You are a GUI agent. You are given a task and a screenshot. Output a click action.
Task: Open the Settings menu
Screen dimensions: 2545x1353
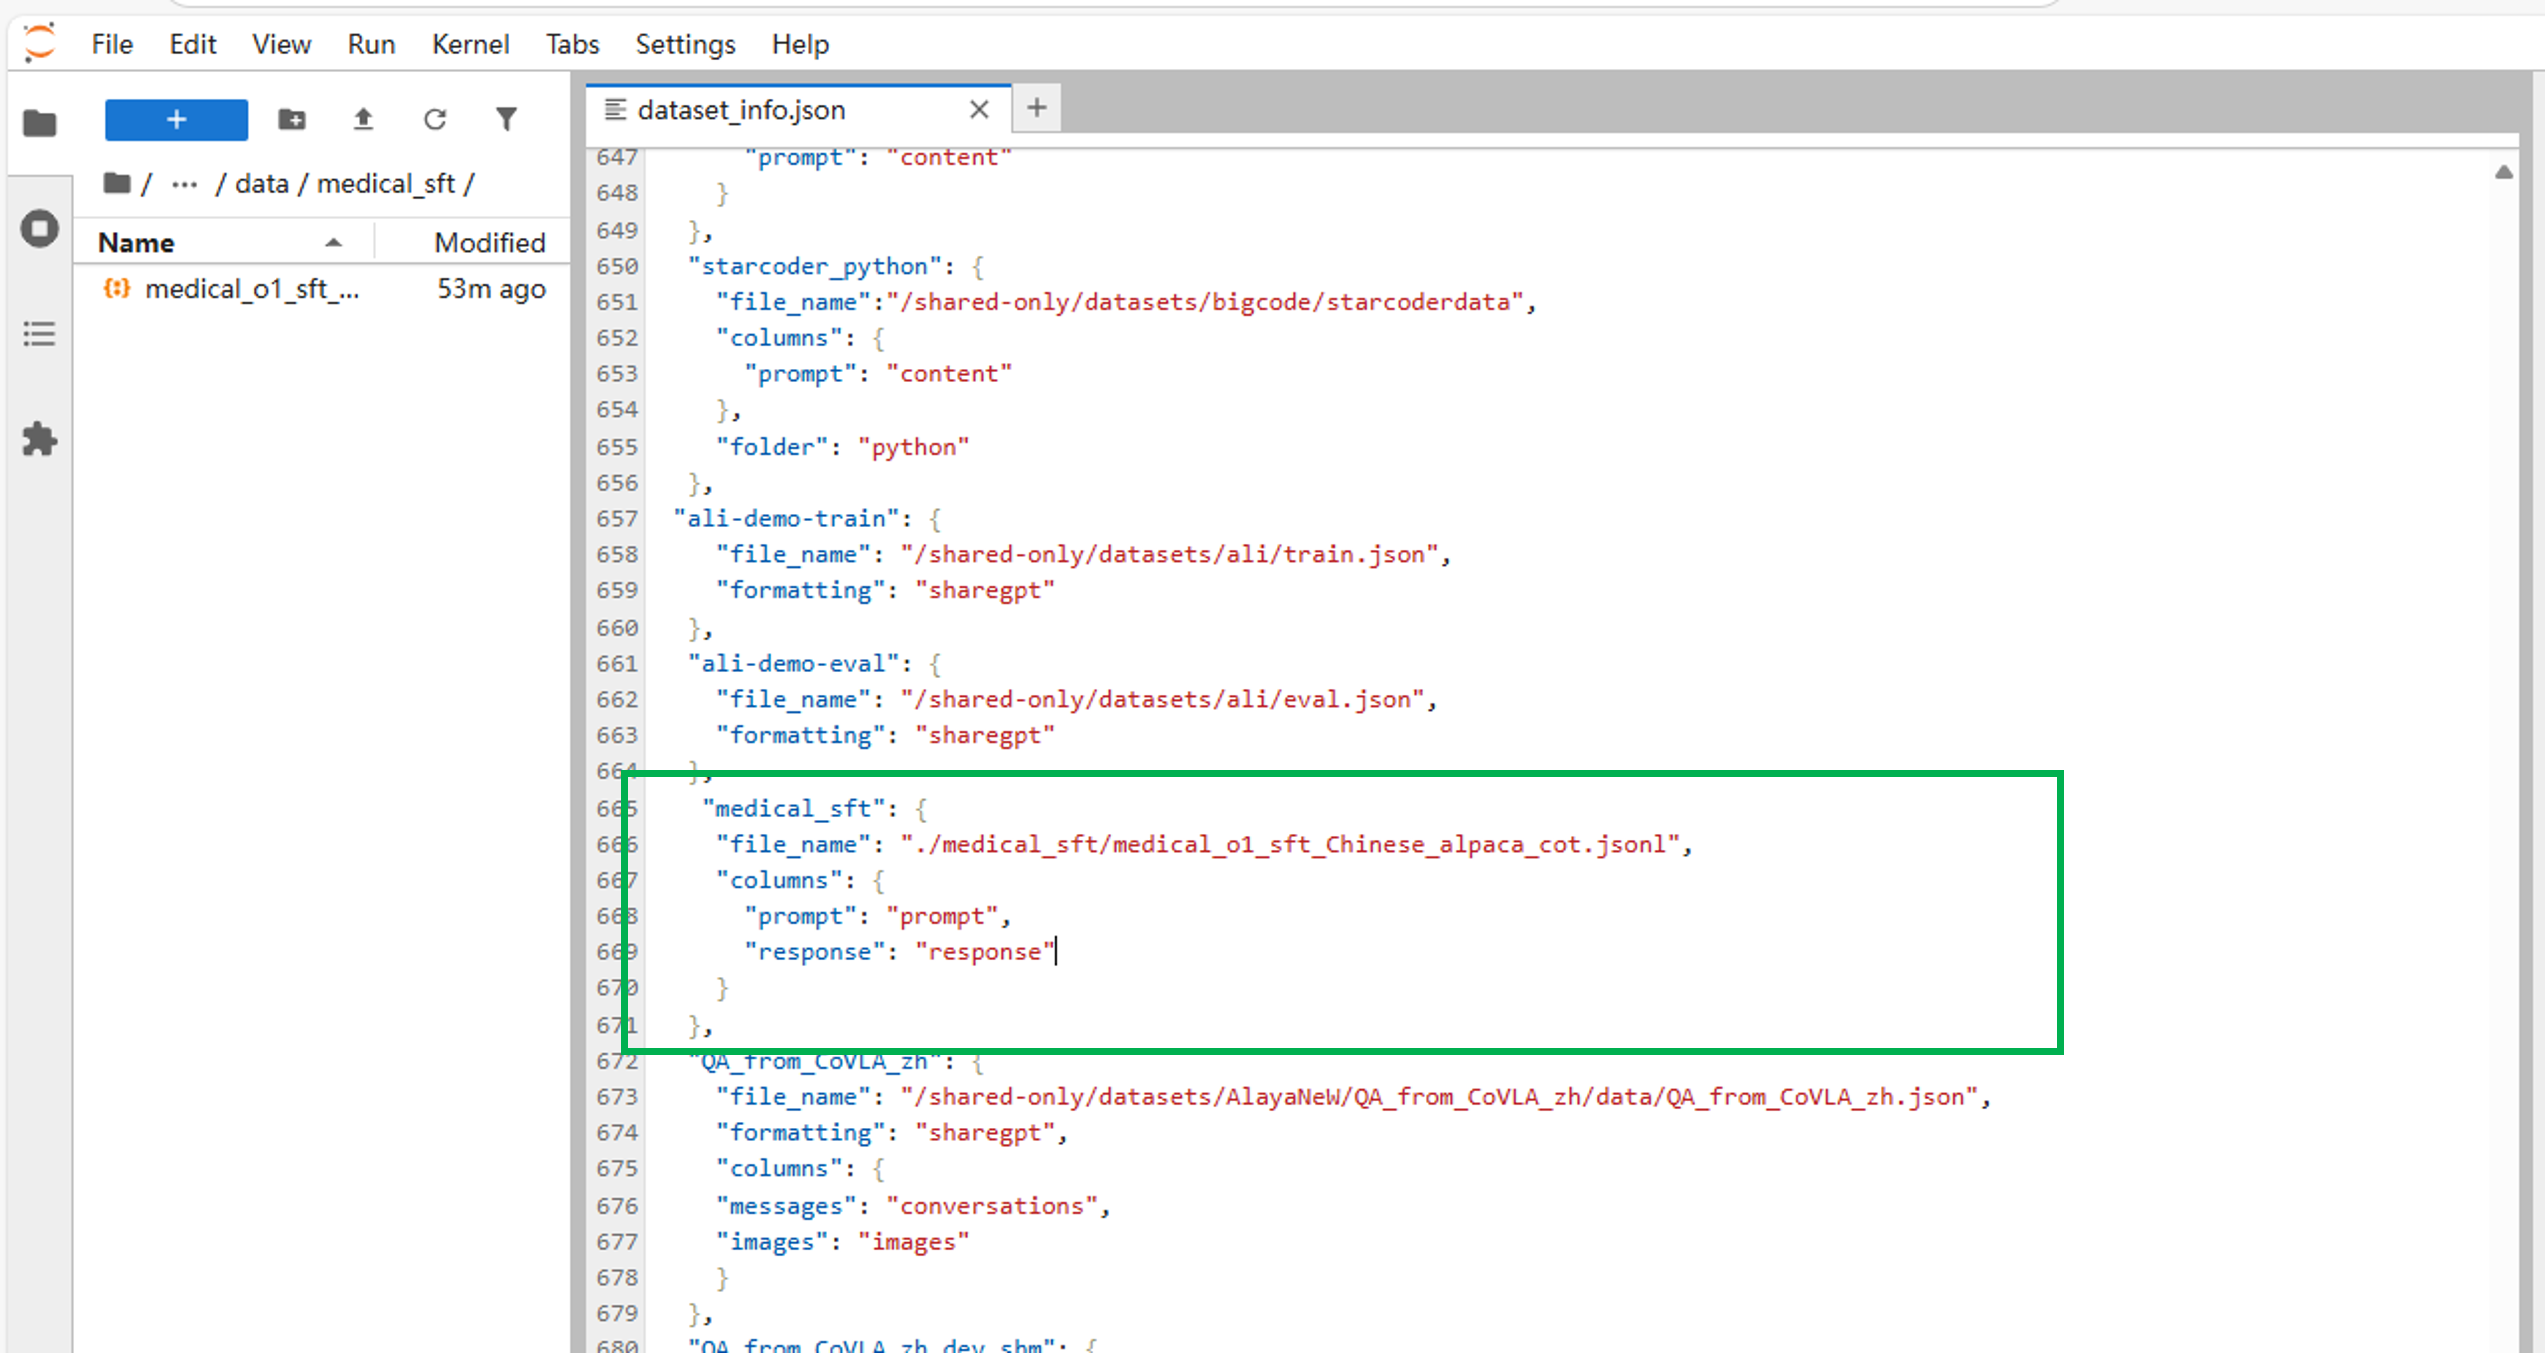click(x=685, y=44)
